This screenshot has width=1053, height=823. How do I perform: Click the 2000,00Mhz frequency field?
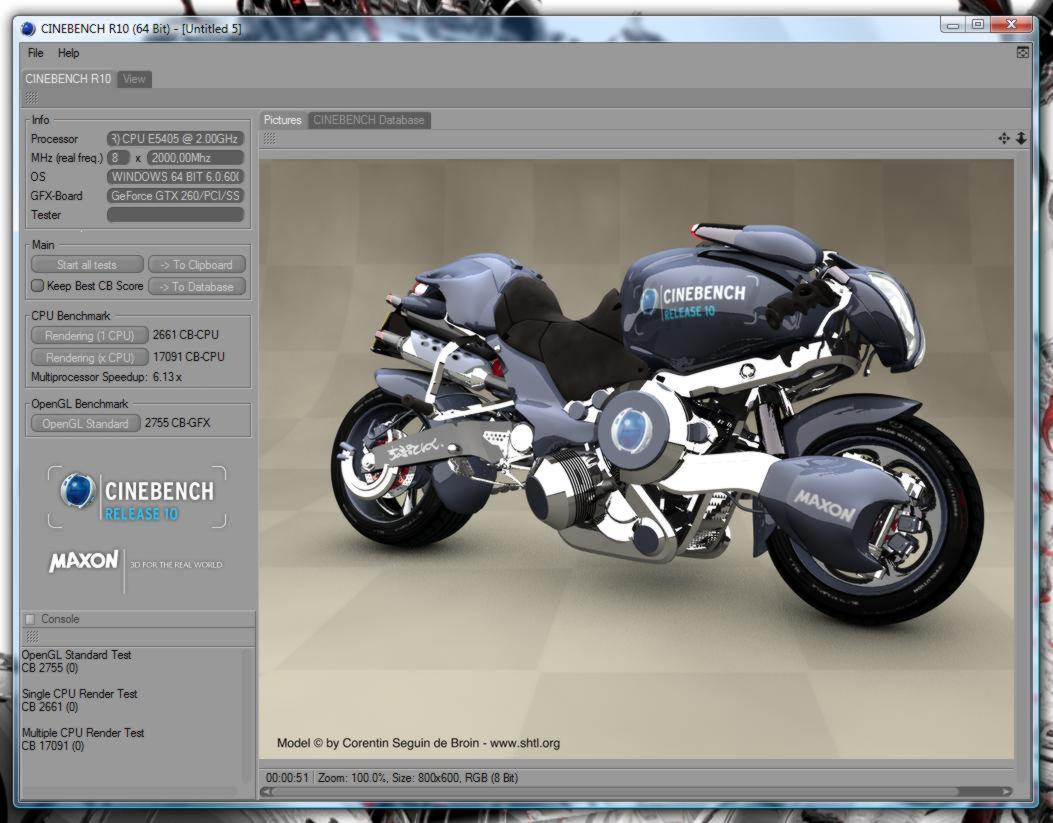[x=195, y=158]
